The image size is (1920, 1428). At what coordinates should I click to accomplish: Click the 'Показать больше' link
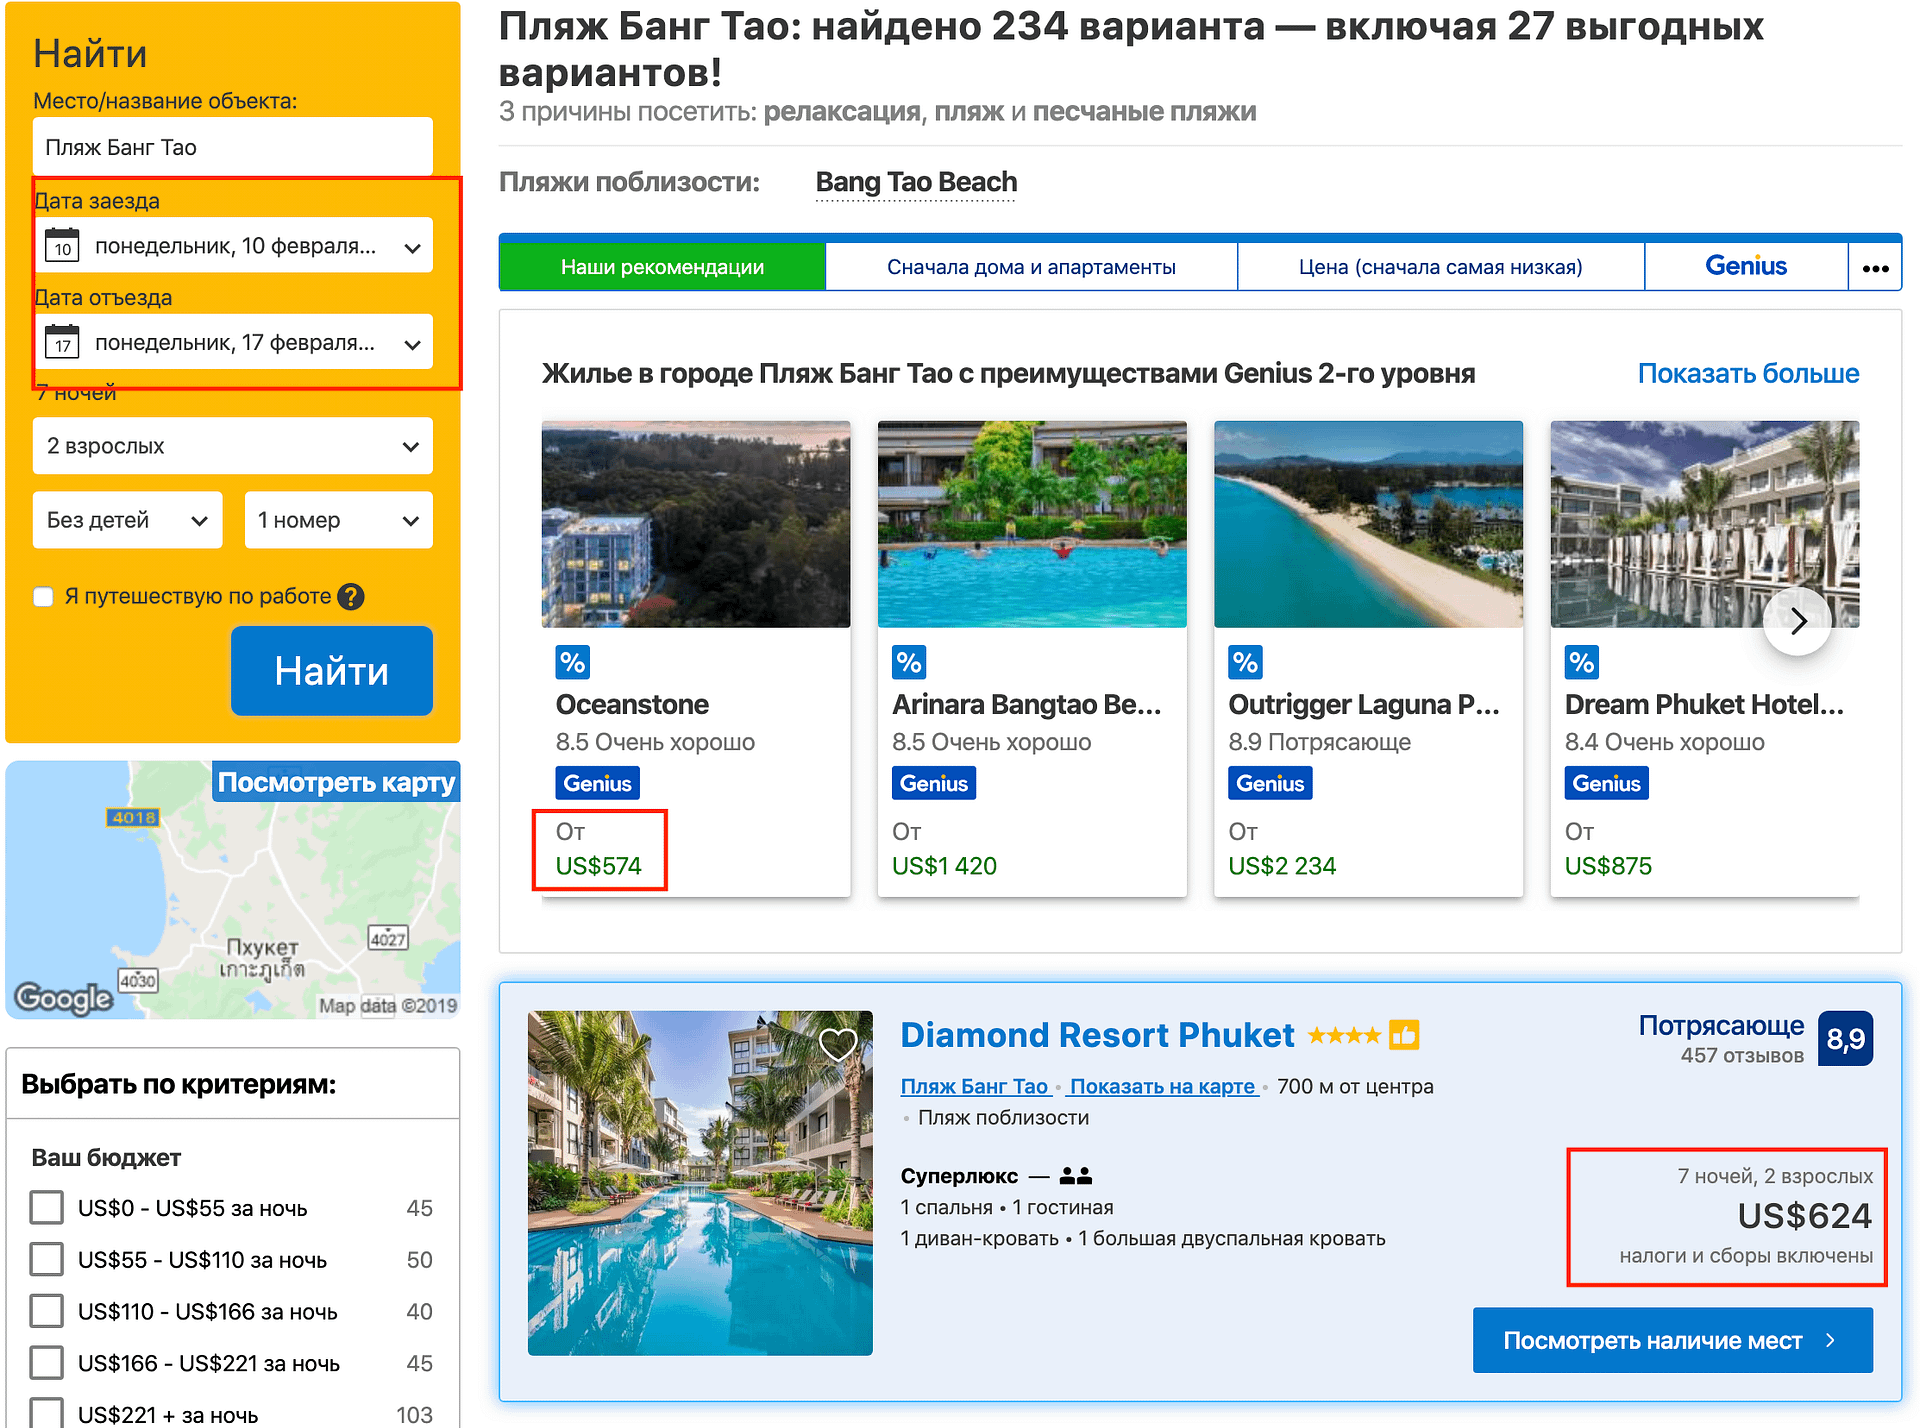(x=1748, y=373)
